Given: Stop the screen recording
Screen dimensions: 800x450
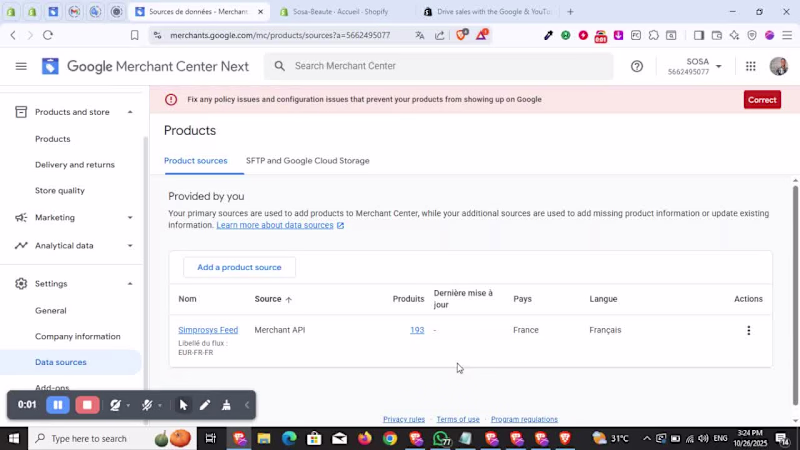Looking at the screenshot, I should point(87,405).
